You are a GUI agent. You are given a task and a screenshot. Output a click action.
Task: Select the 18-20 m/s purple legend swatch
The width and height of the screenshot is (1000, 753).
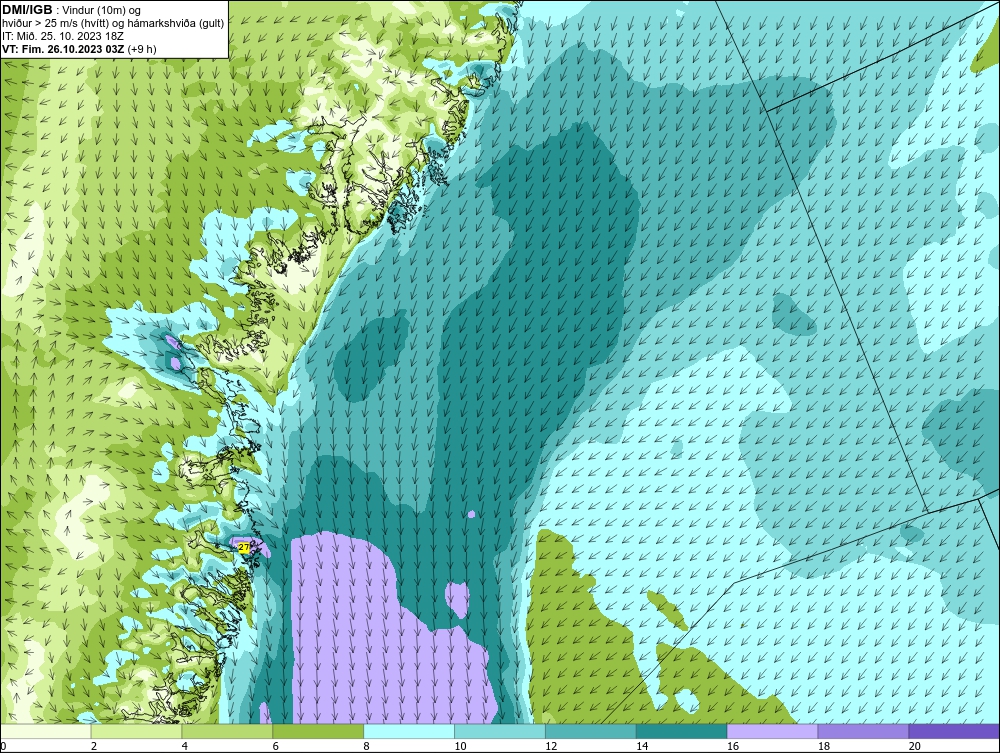[863, 731]
